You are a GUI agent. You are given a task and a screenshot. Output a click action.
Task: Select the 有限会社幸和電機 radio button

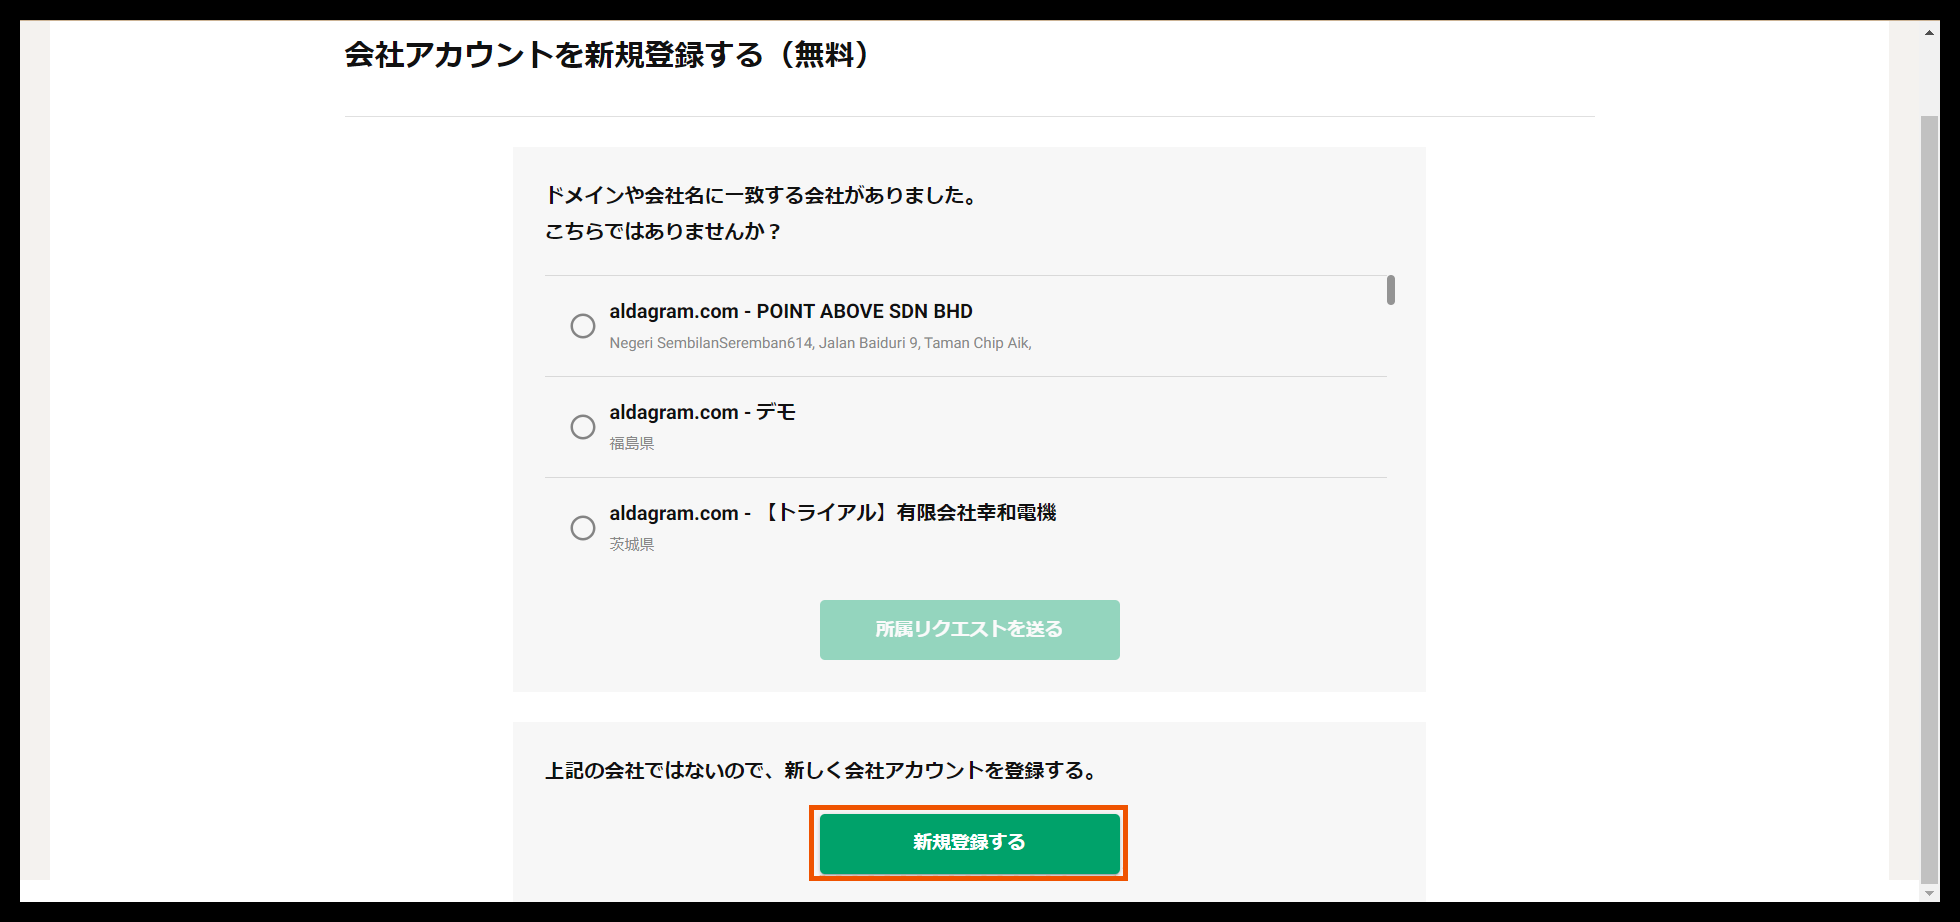(583, 528)
